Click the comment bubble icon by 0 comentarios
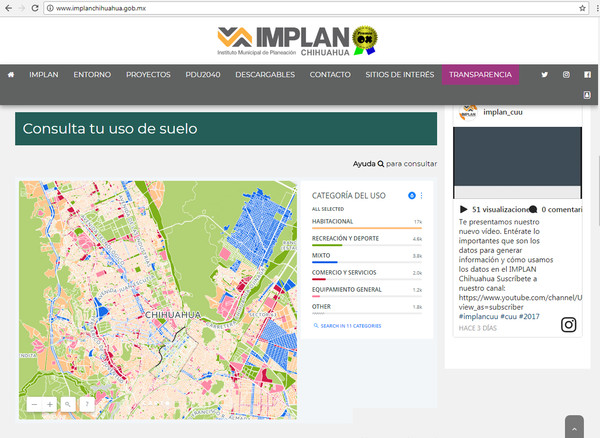 pos(533,210)
